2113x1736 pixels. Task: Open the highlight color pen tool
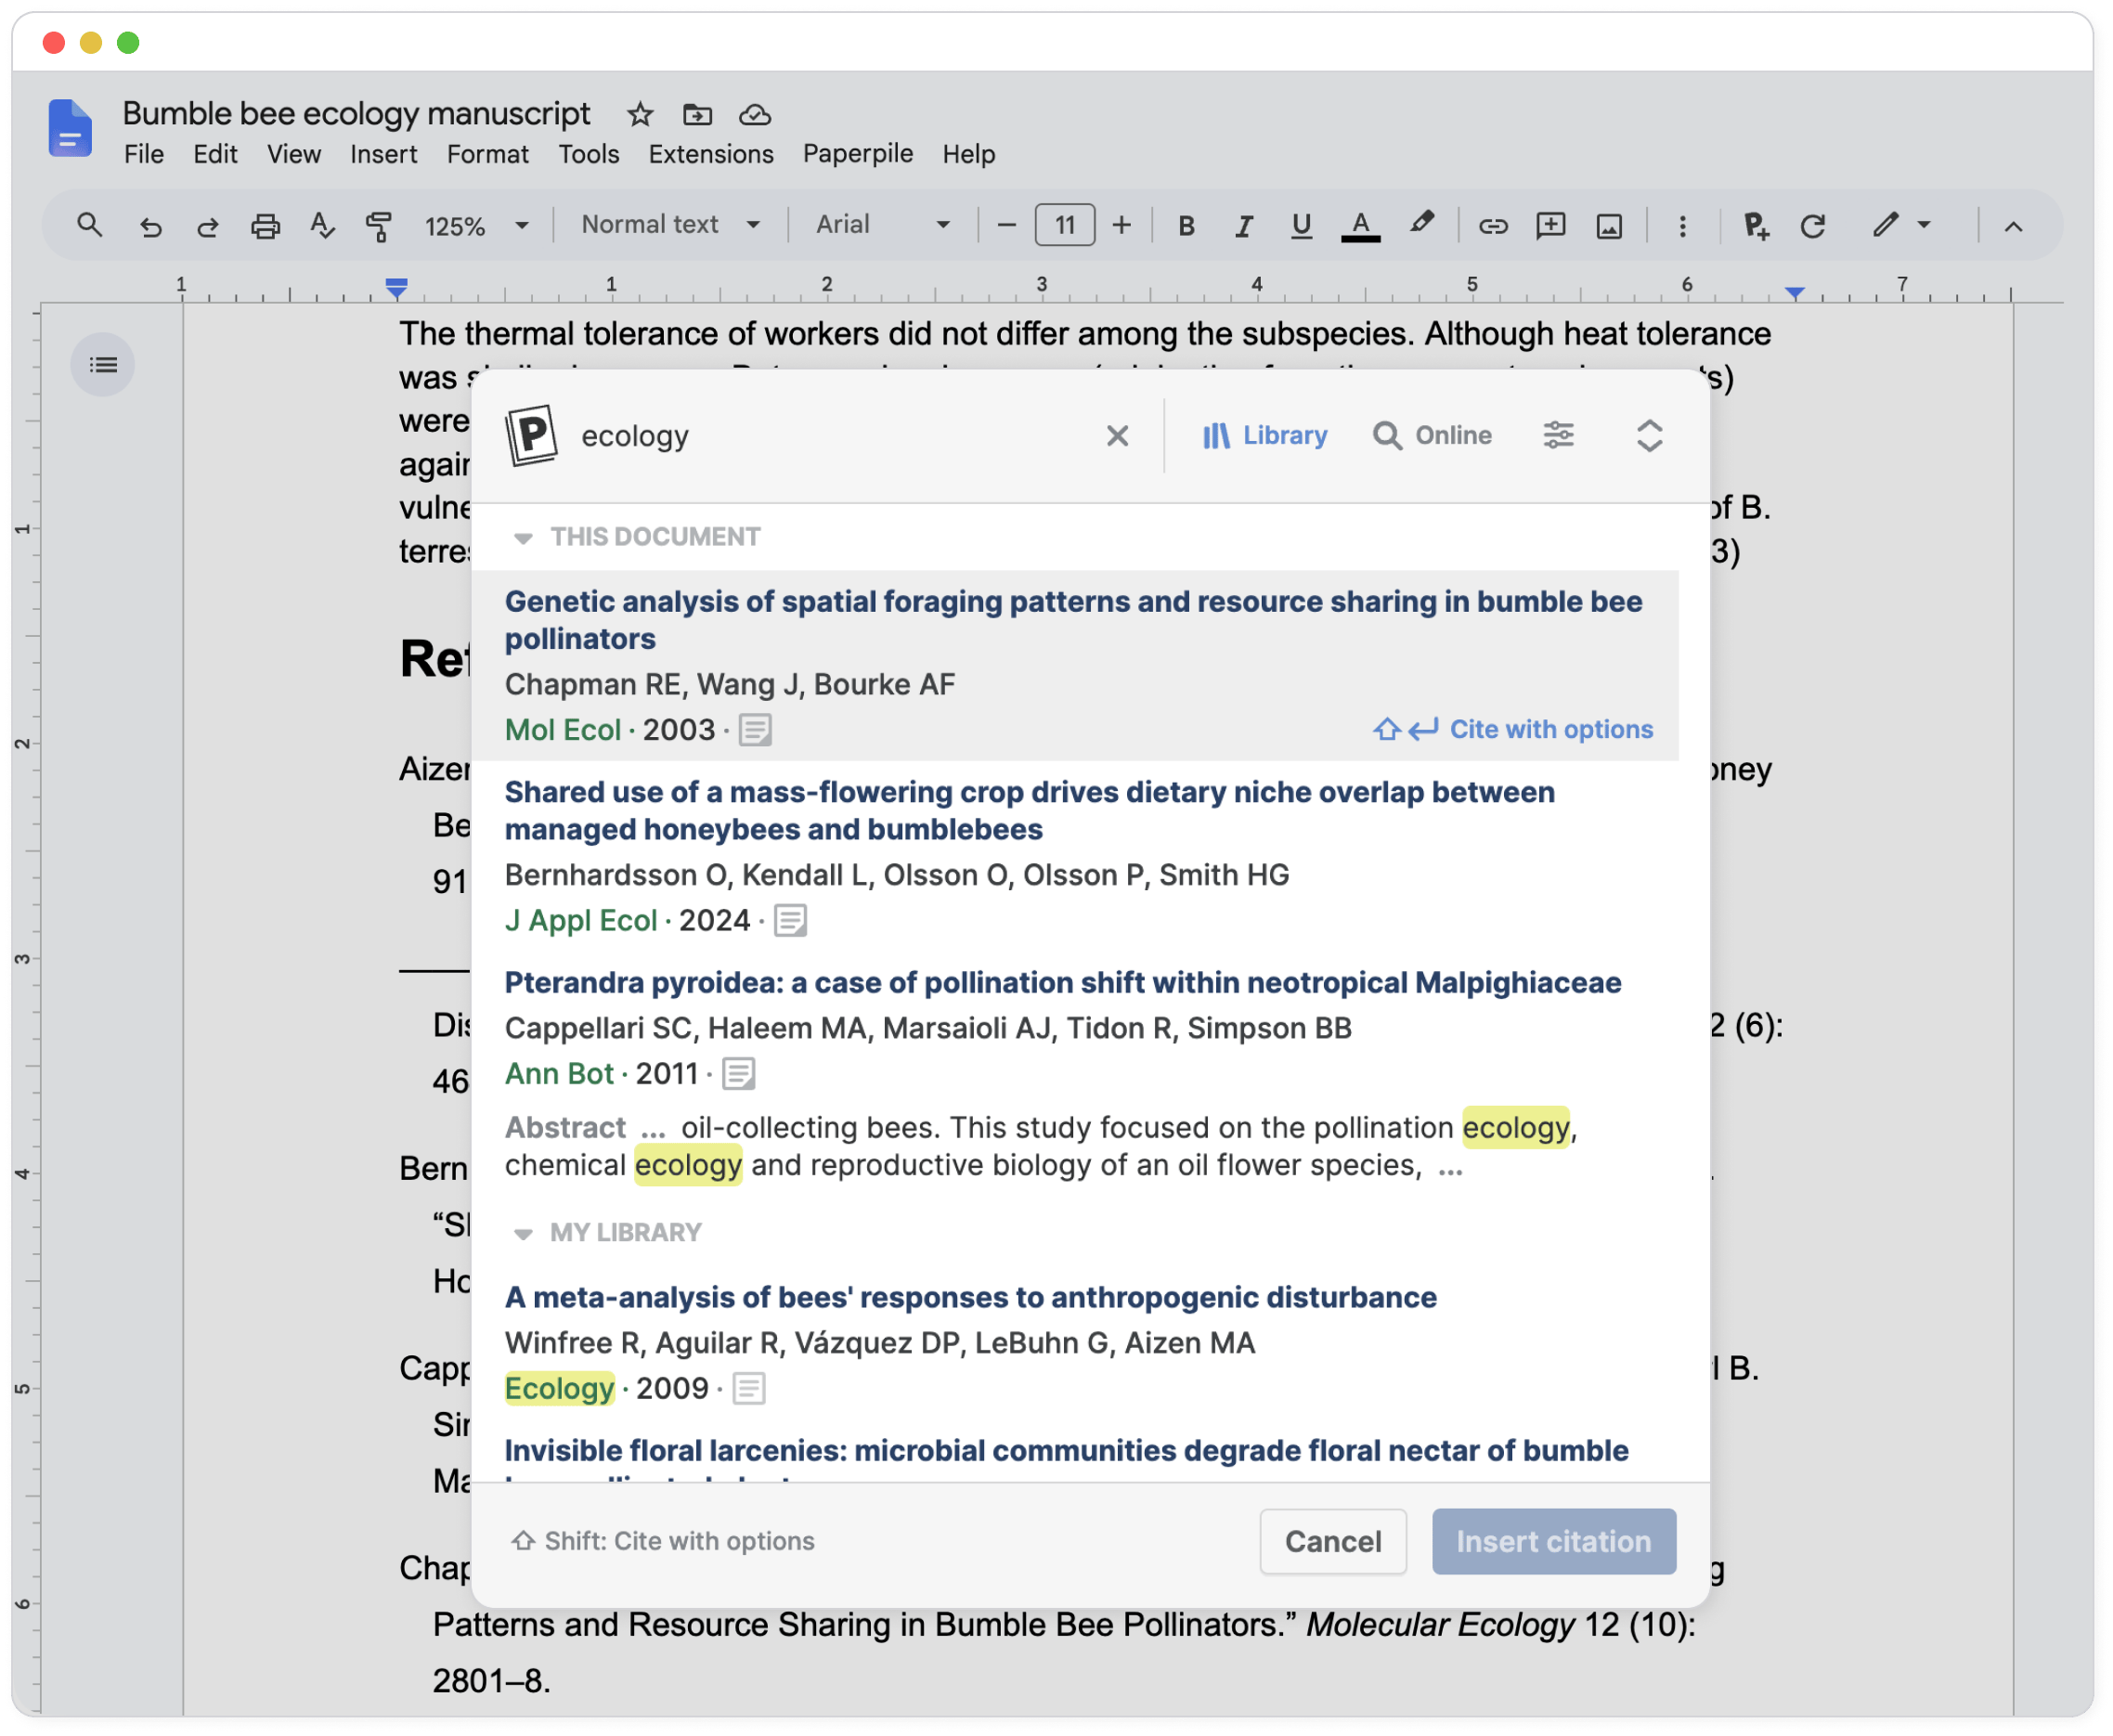[1421, 224]
